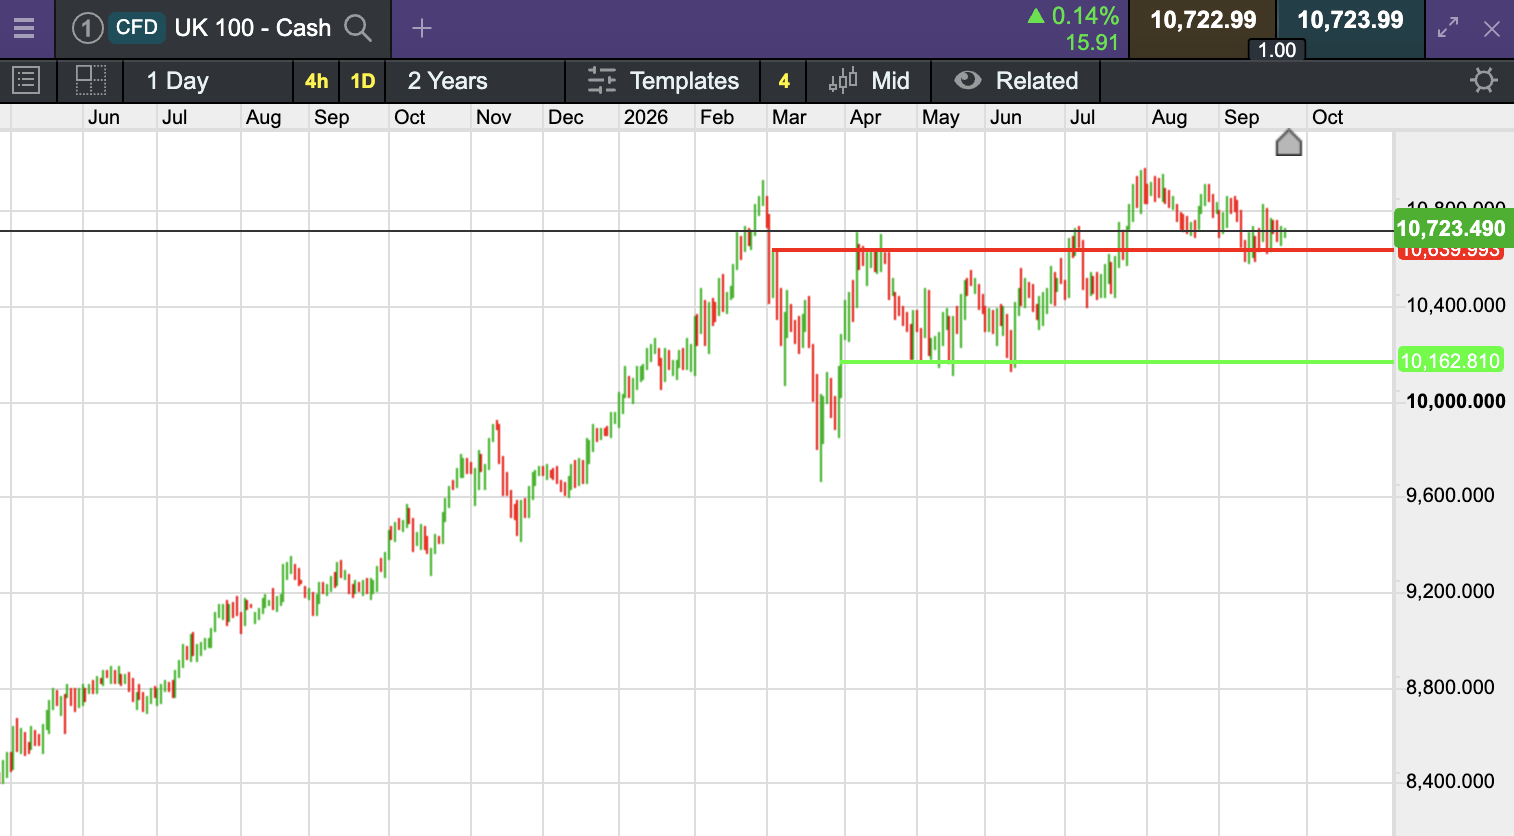This screenshot has height=836, width=1514.
Task: Click the buy price 10,723.99 button
Action: (1350, 21)
